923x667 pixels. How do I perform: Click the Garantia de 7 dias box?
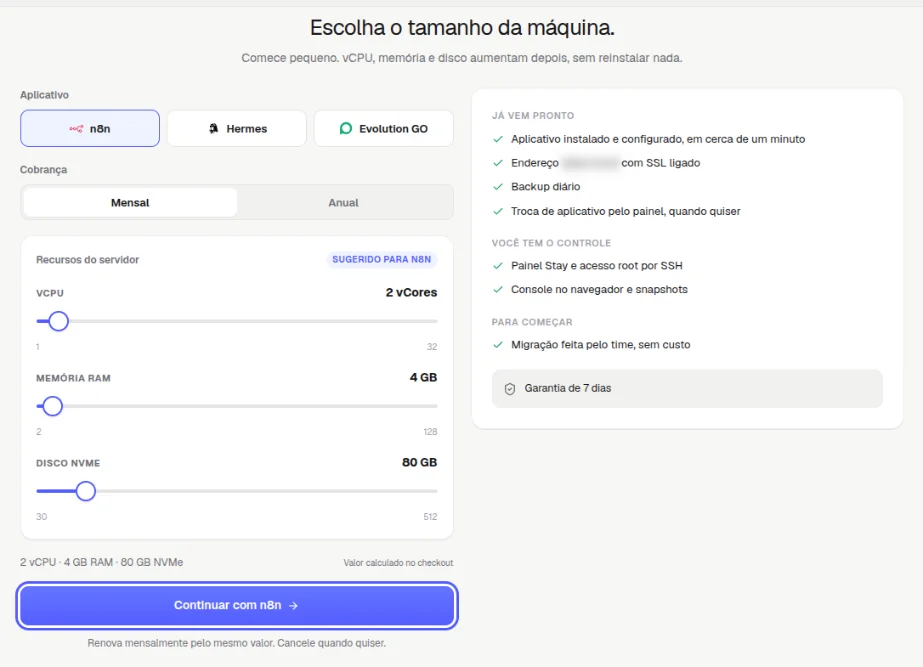[x=687, y=389]
